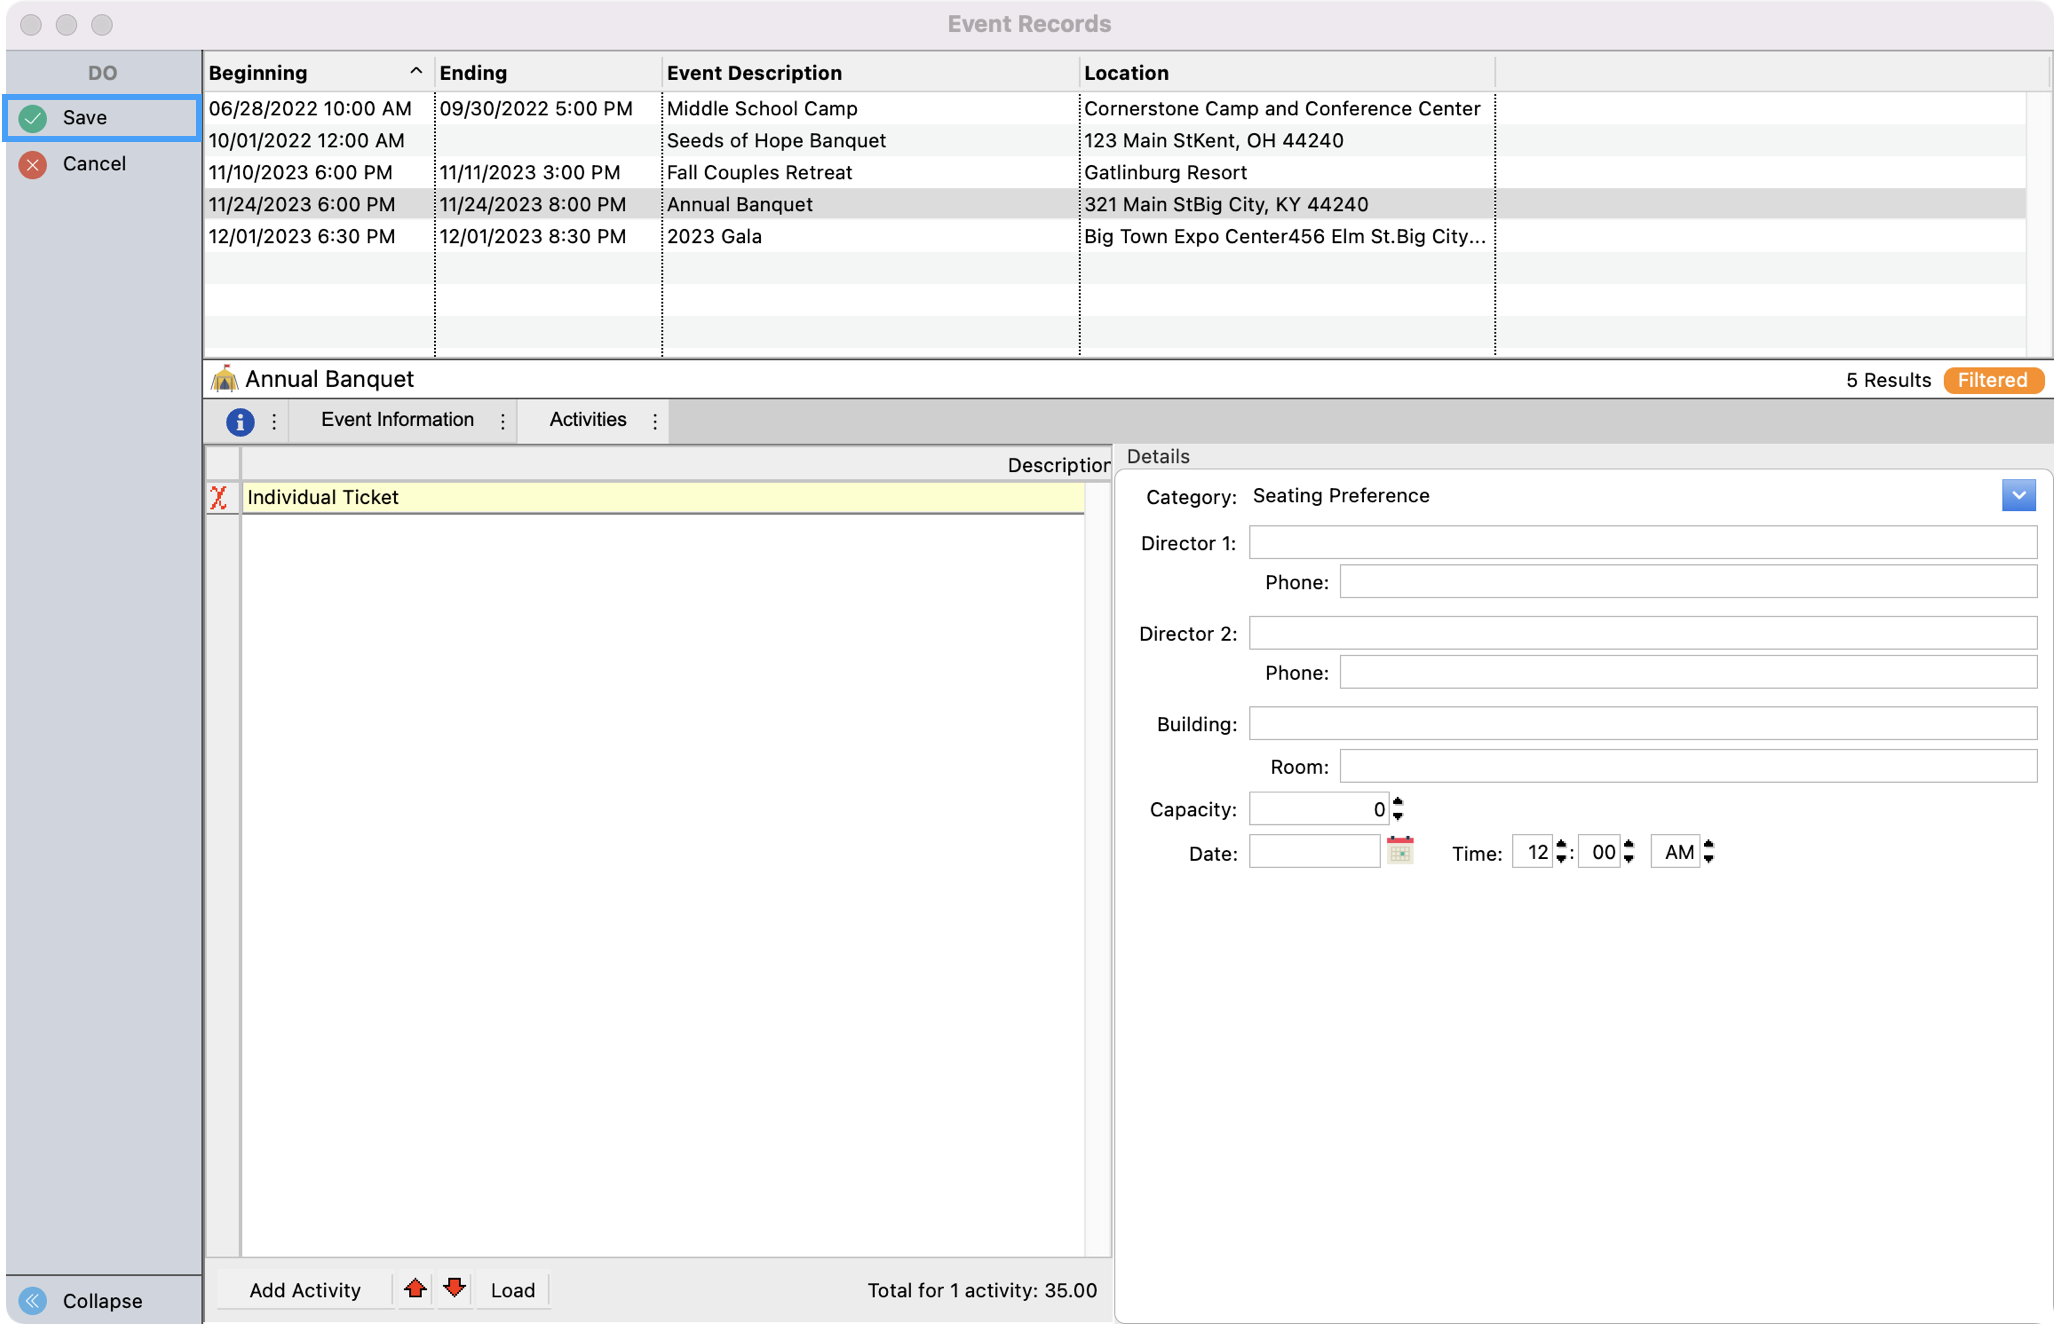Click the Load button

pyautogui.click(x=512, y=1290)
